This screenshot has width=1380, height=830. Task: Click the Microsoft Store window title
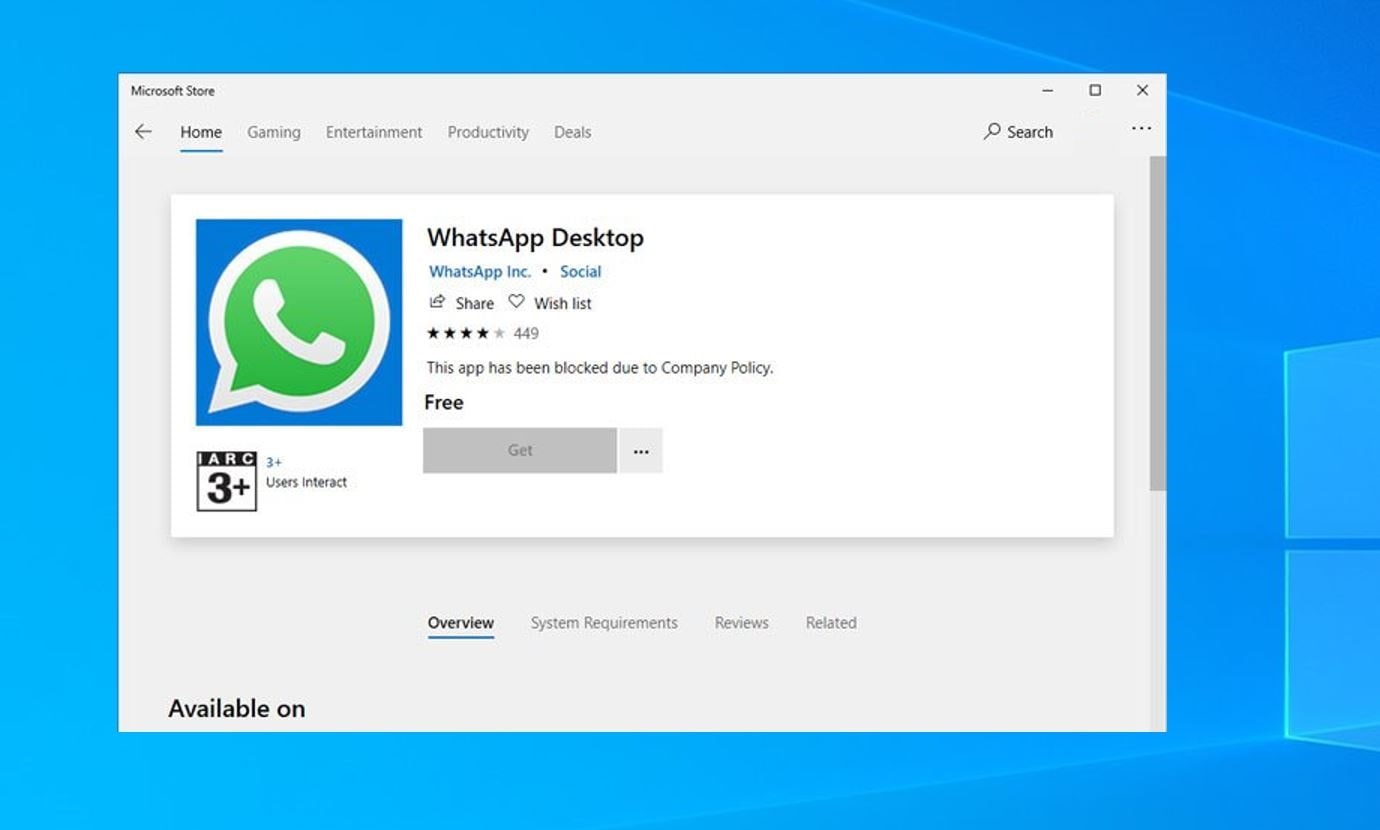tap(172, 91)
